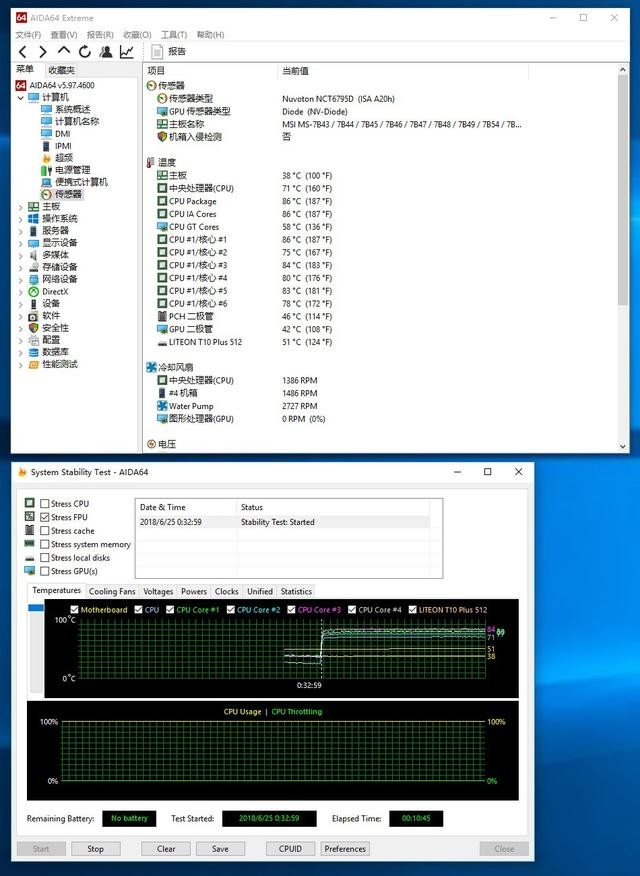The width and height of the screenshot is (640, 876).
Task: Click the 机箱入侵检测 shield icon
Action: tap(162, 137)
